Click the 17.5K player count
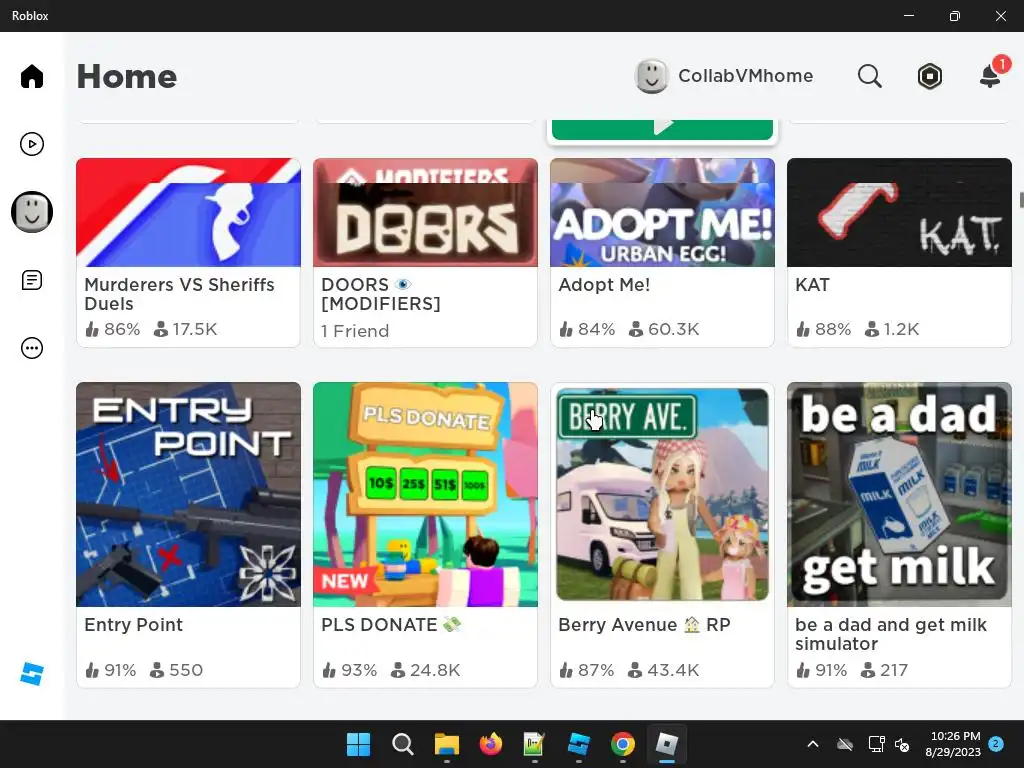 [185, 329]
